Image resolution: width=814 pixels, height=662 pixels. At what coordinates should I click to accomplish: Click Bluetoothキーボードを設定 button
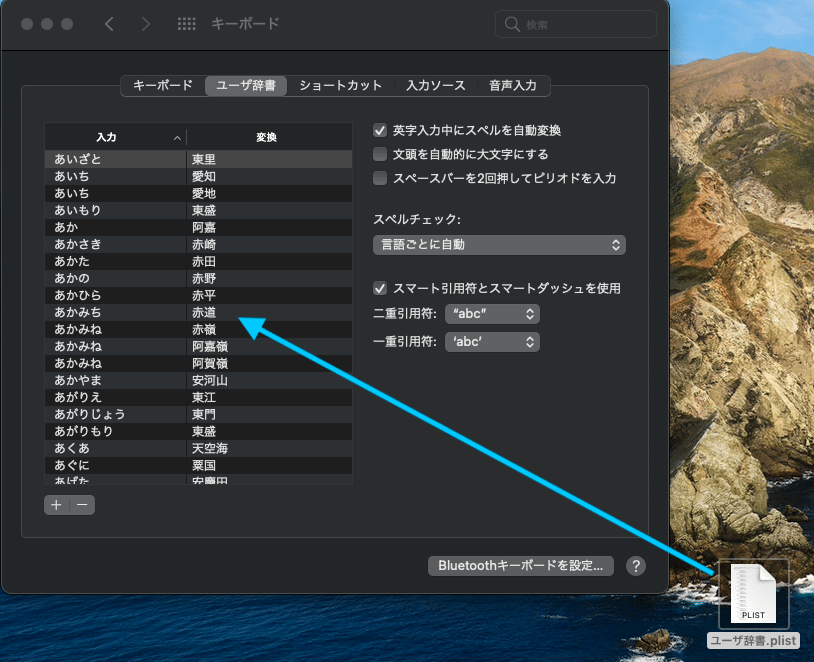tap(521, 566)
